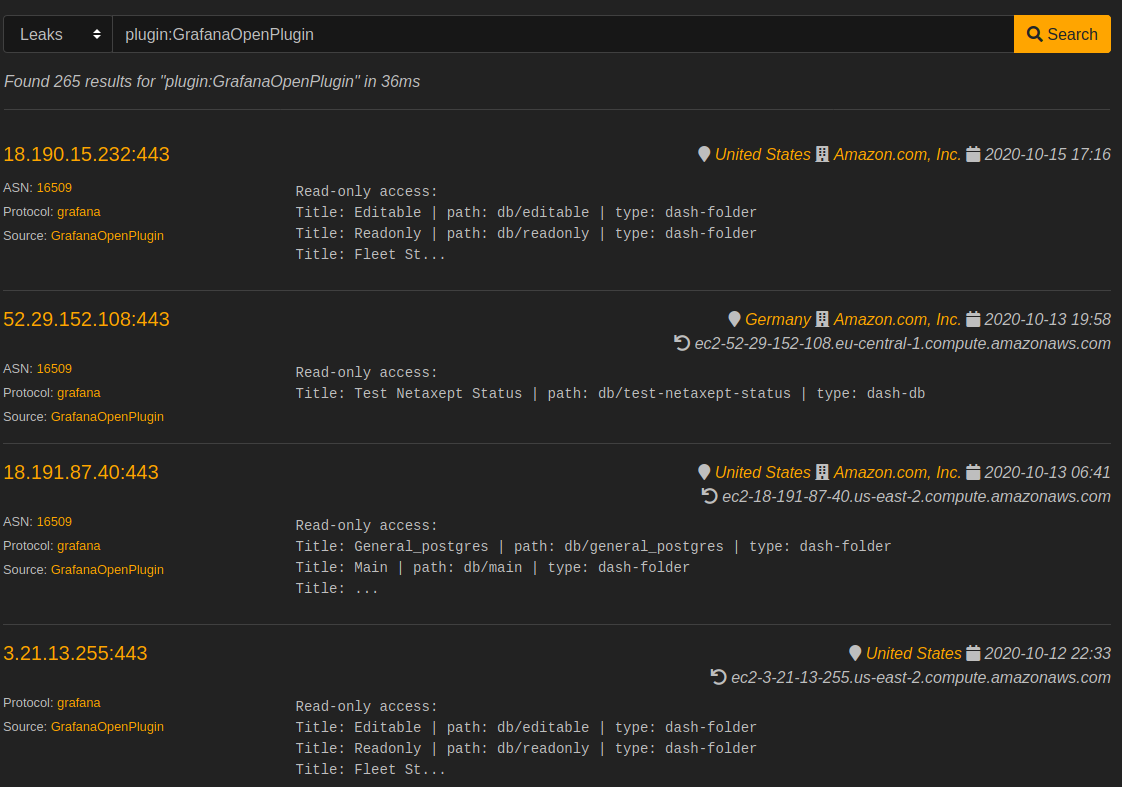Click hostname ec2-52-29-152-108.eu-central-1.compute.amazonaws.com
1122x787 pixels.
click(902, 344)
